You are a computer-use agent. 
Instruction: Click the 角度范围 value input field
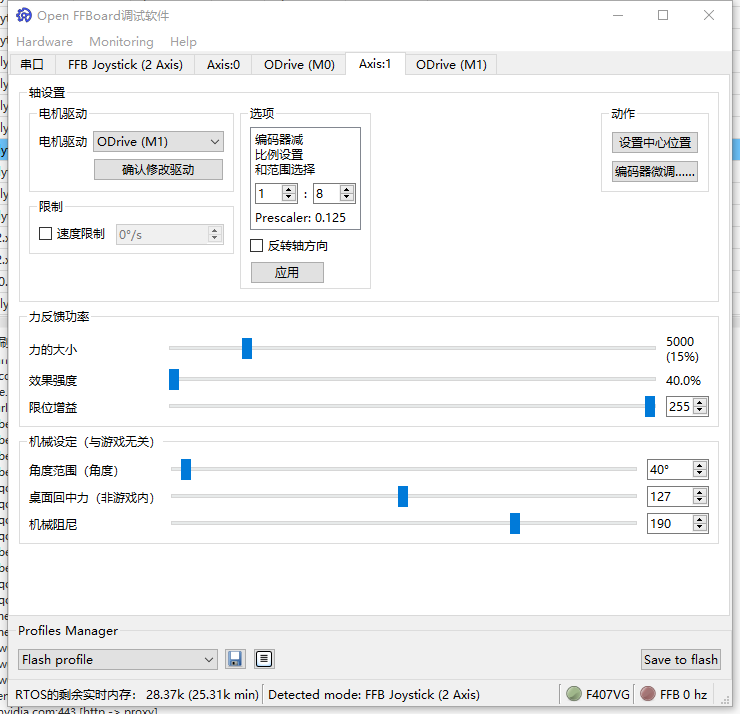point(668,470)
